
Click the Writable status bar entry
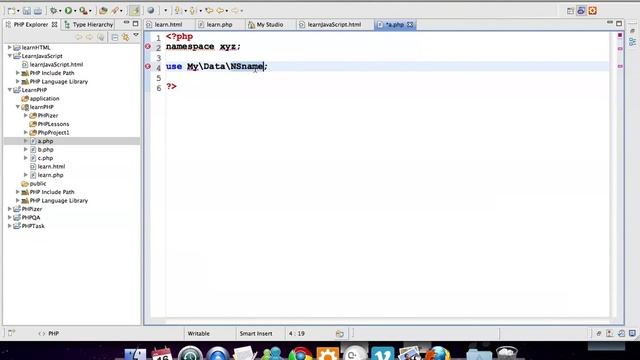point(199,333)
